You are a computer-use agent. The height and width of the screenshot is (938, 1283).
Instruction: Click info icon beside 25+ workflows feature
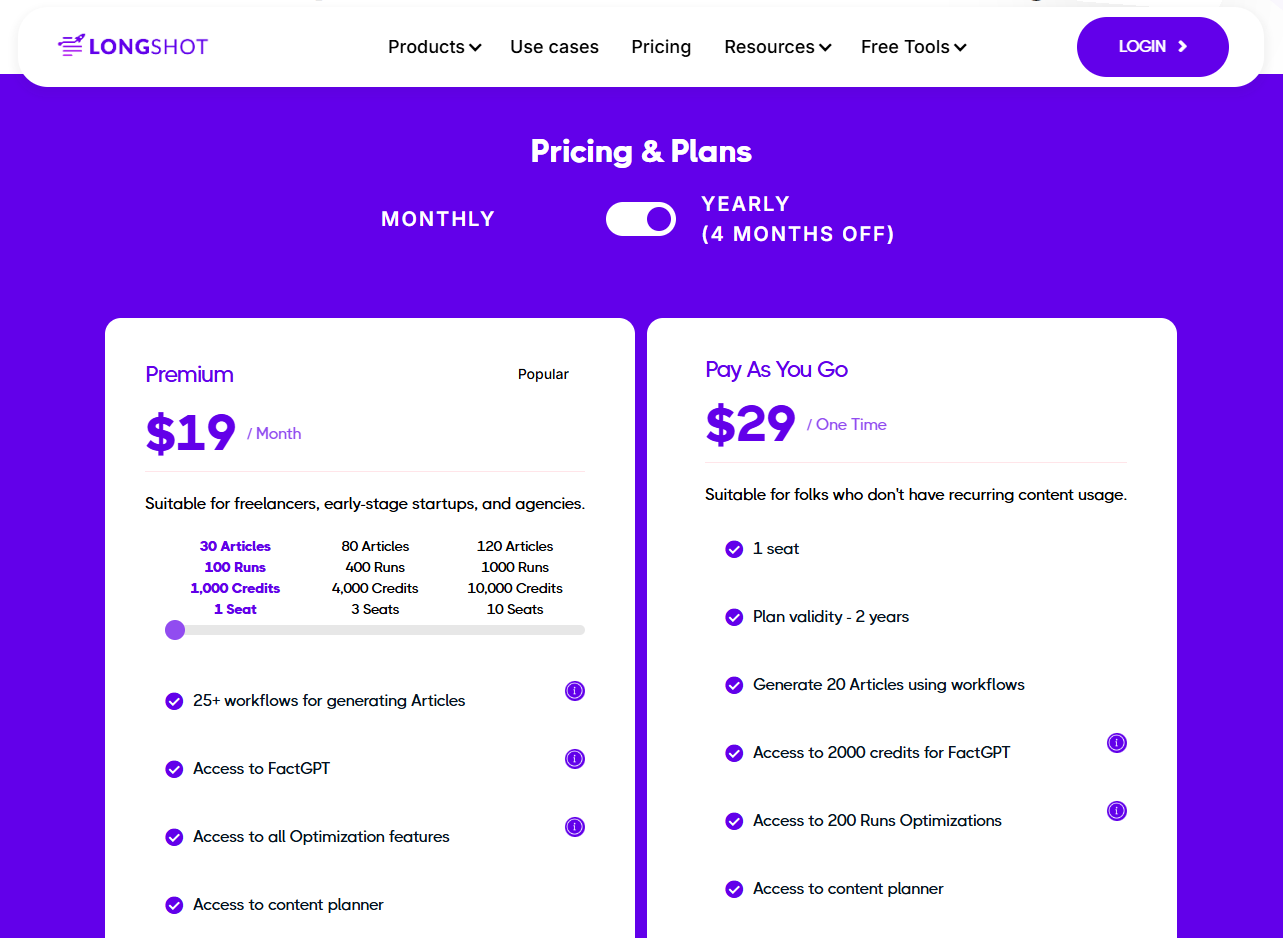[x=575, y=691]
